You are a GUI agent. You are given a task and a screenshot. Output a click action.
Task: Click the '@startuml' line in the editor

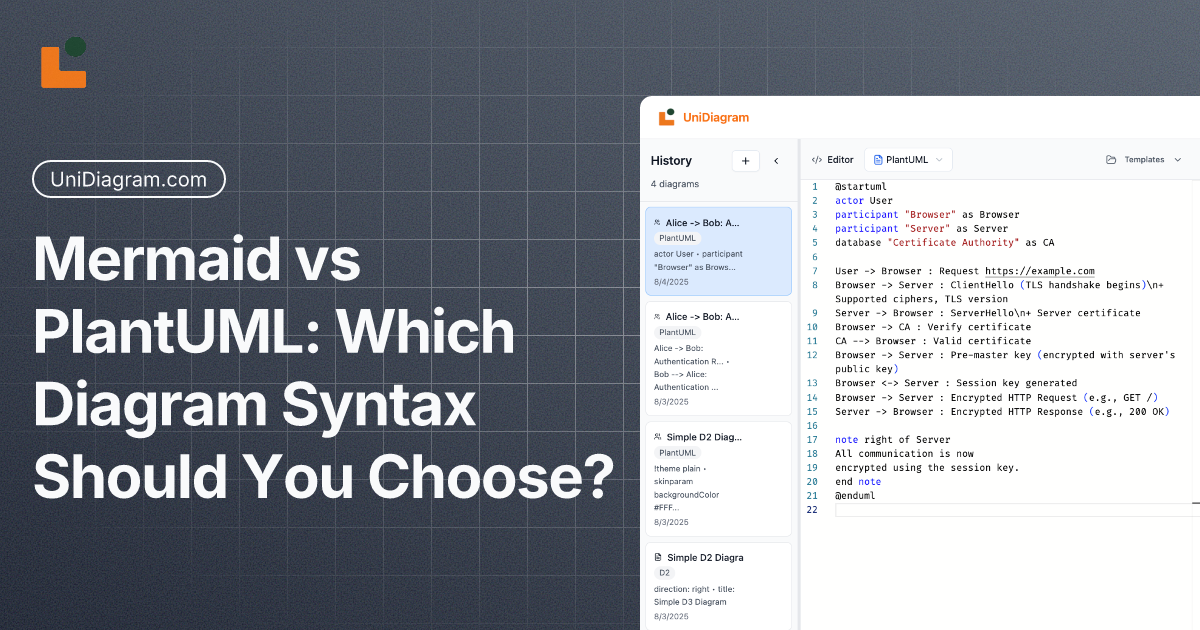pos(861,187)
